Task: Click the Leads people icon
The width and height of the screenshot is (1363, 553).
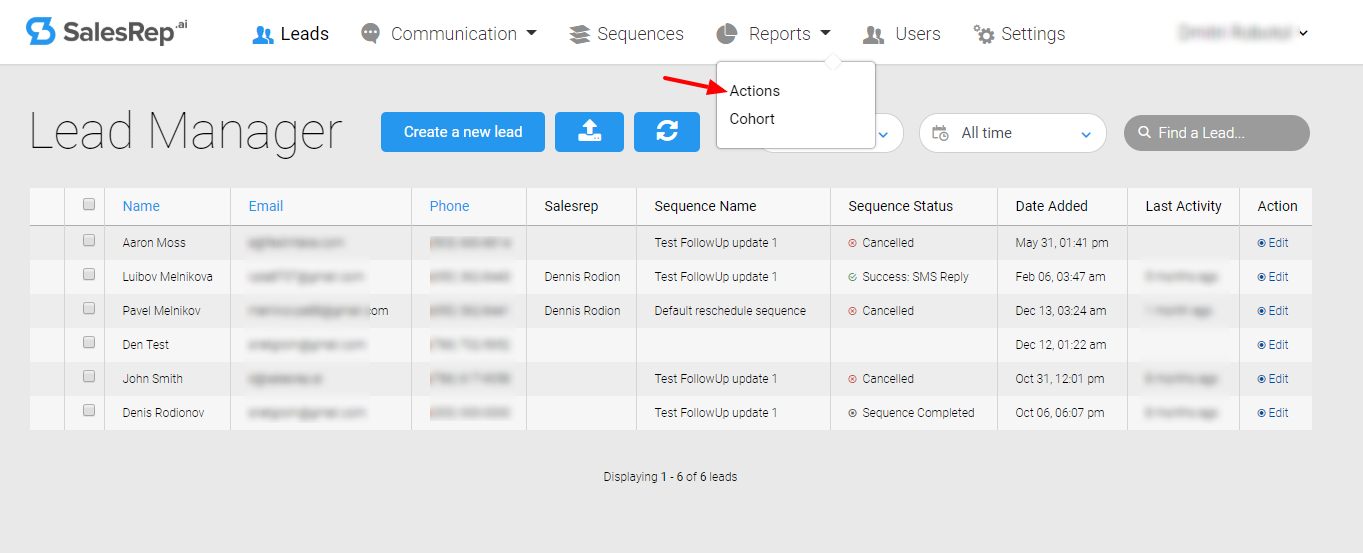Action: tap(263, 35)
